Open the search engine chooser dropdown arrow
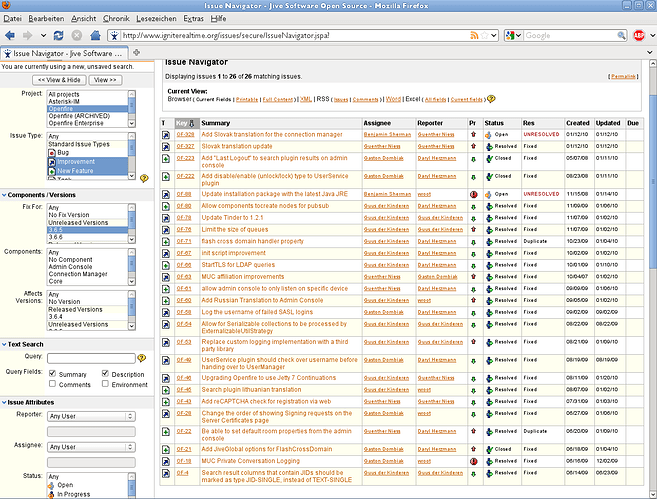 pos(518,36)
